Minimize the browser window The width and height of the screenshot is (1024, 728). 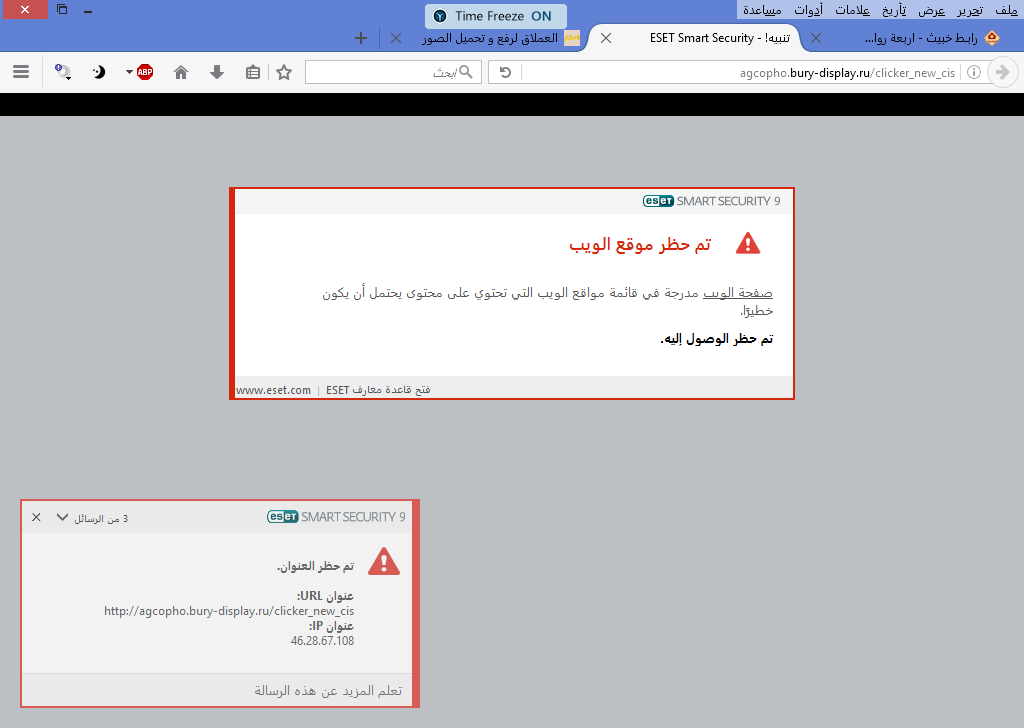[x=88, y=10]
